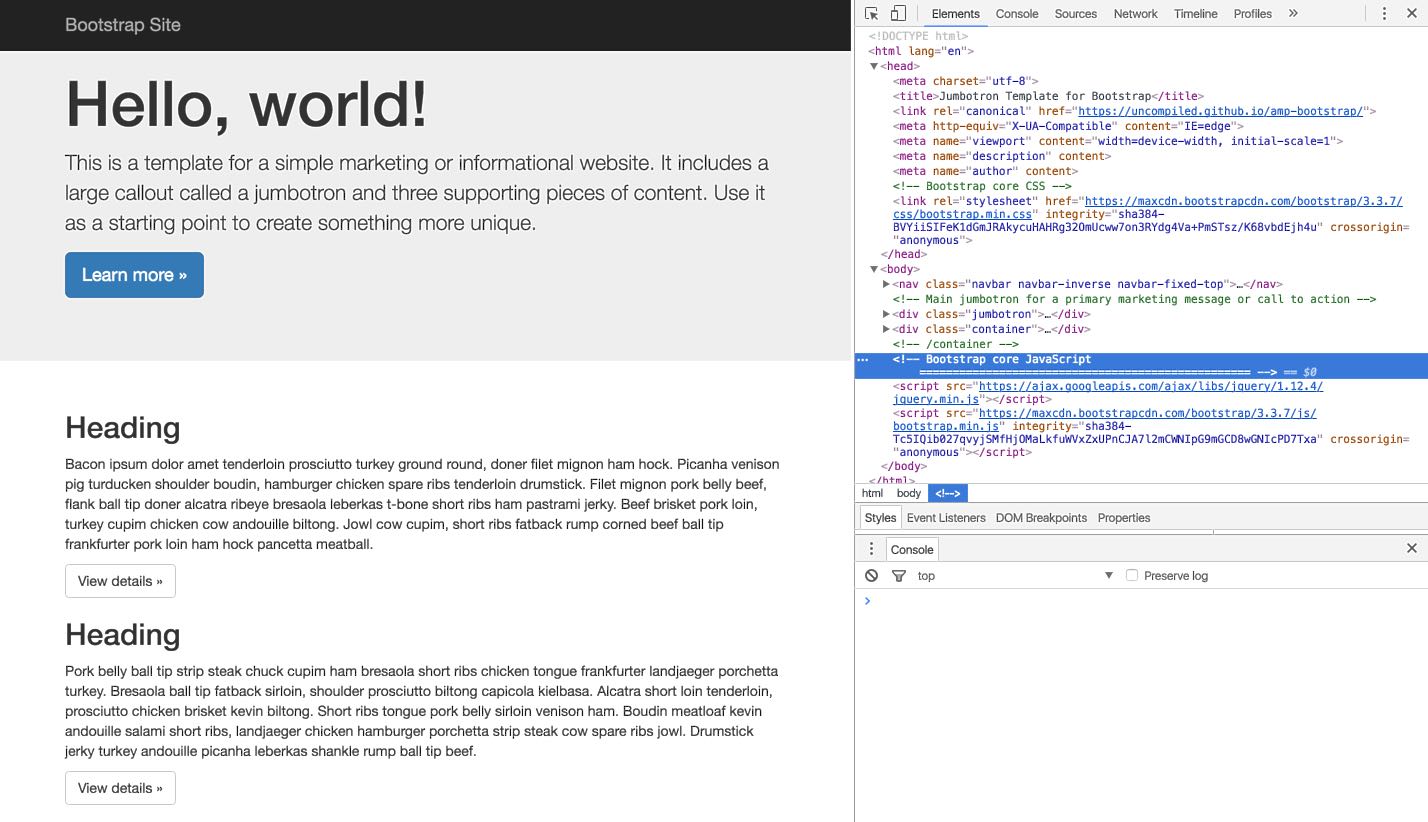Select the meta charset utf-8 node

[x=966, y=81]
